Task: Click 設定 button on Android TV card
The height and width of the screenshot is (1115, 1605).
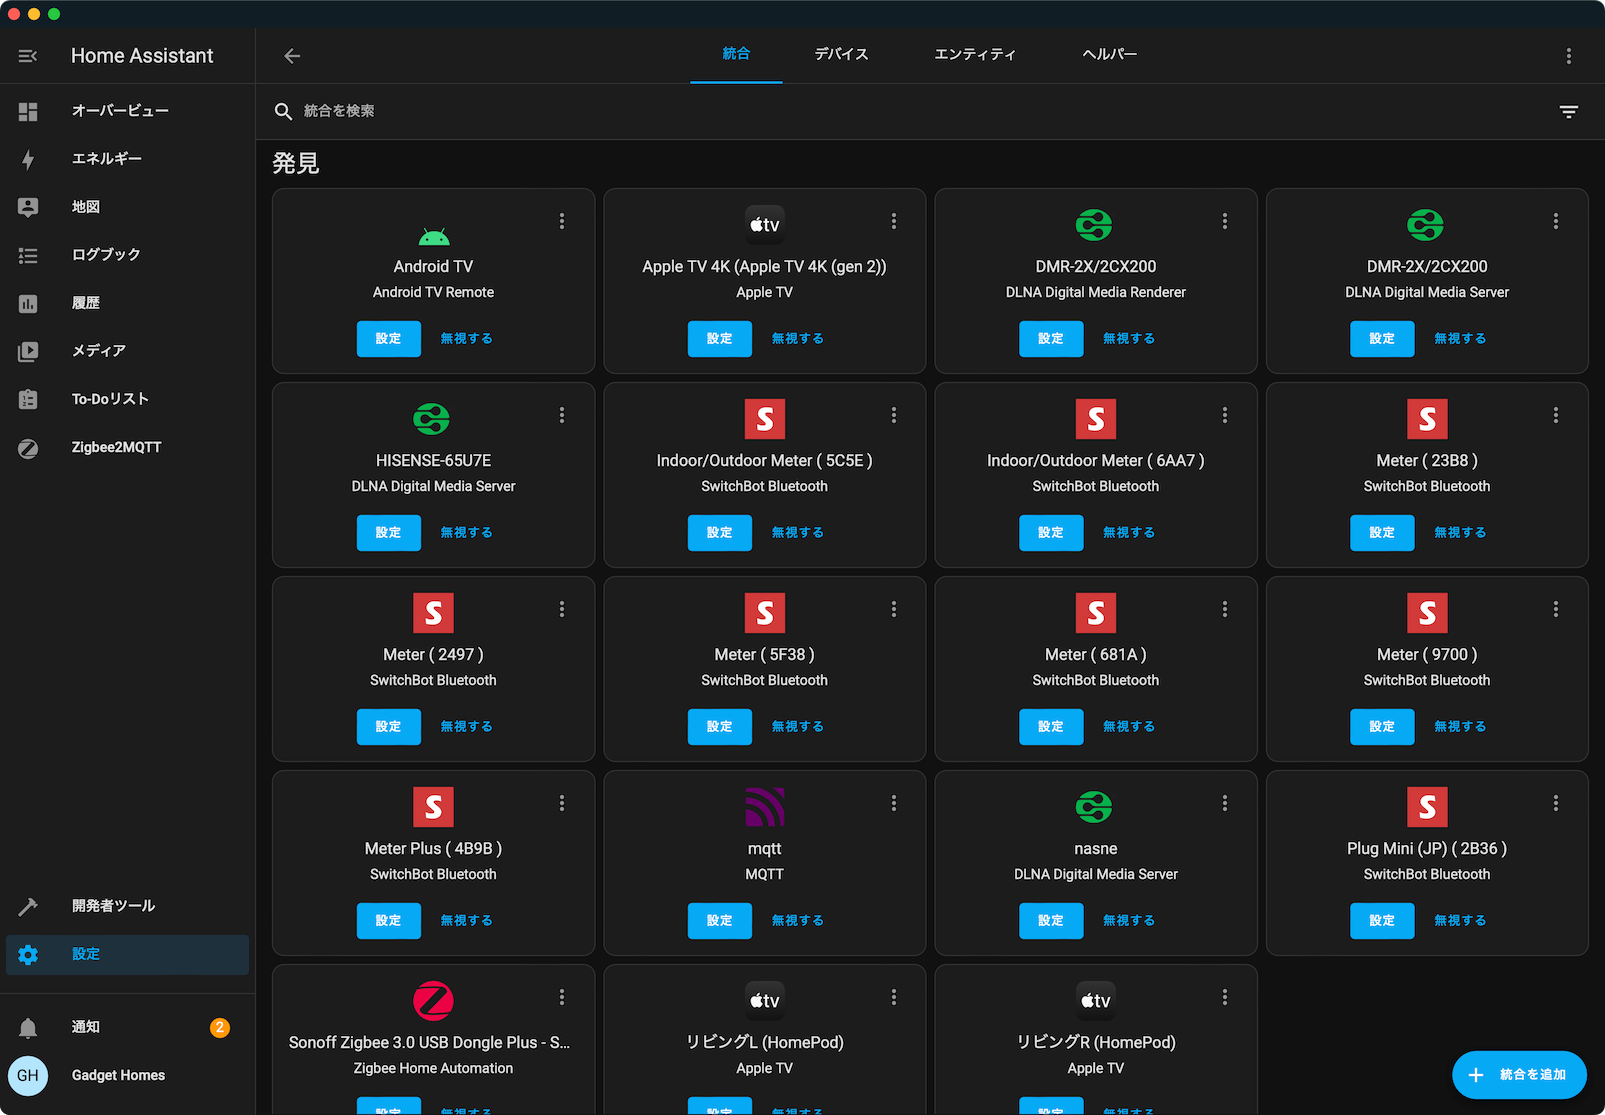Action: [388, 339]
